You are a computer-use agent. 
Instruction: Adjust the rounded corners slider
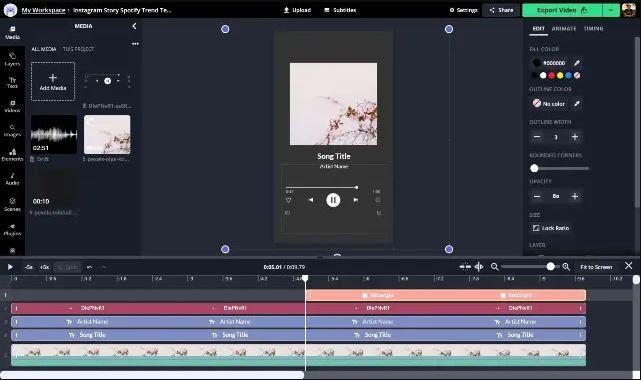tap(559, 168)
